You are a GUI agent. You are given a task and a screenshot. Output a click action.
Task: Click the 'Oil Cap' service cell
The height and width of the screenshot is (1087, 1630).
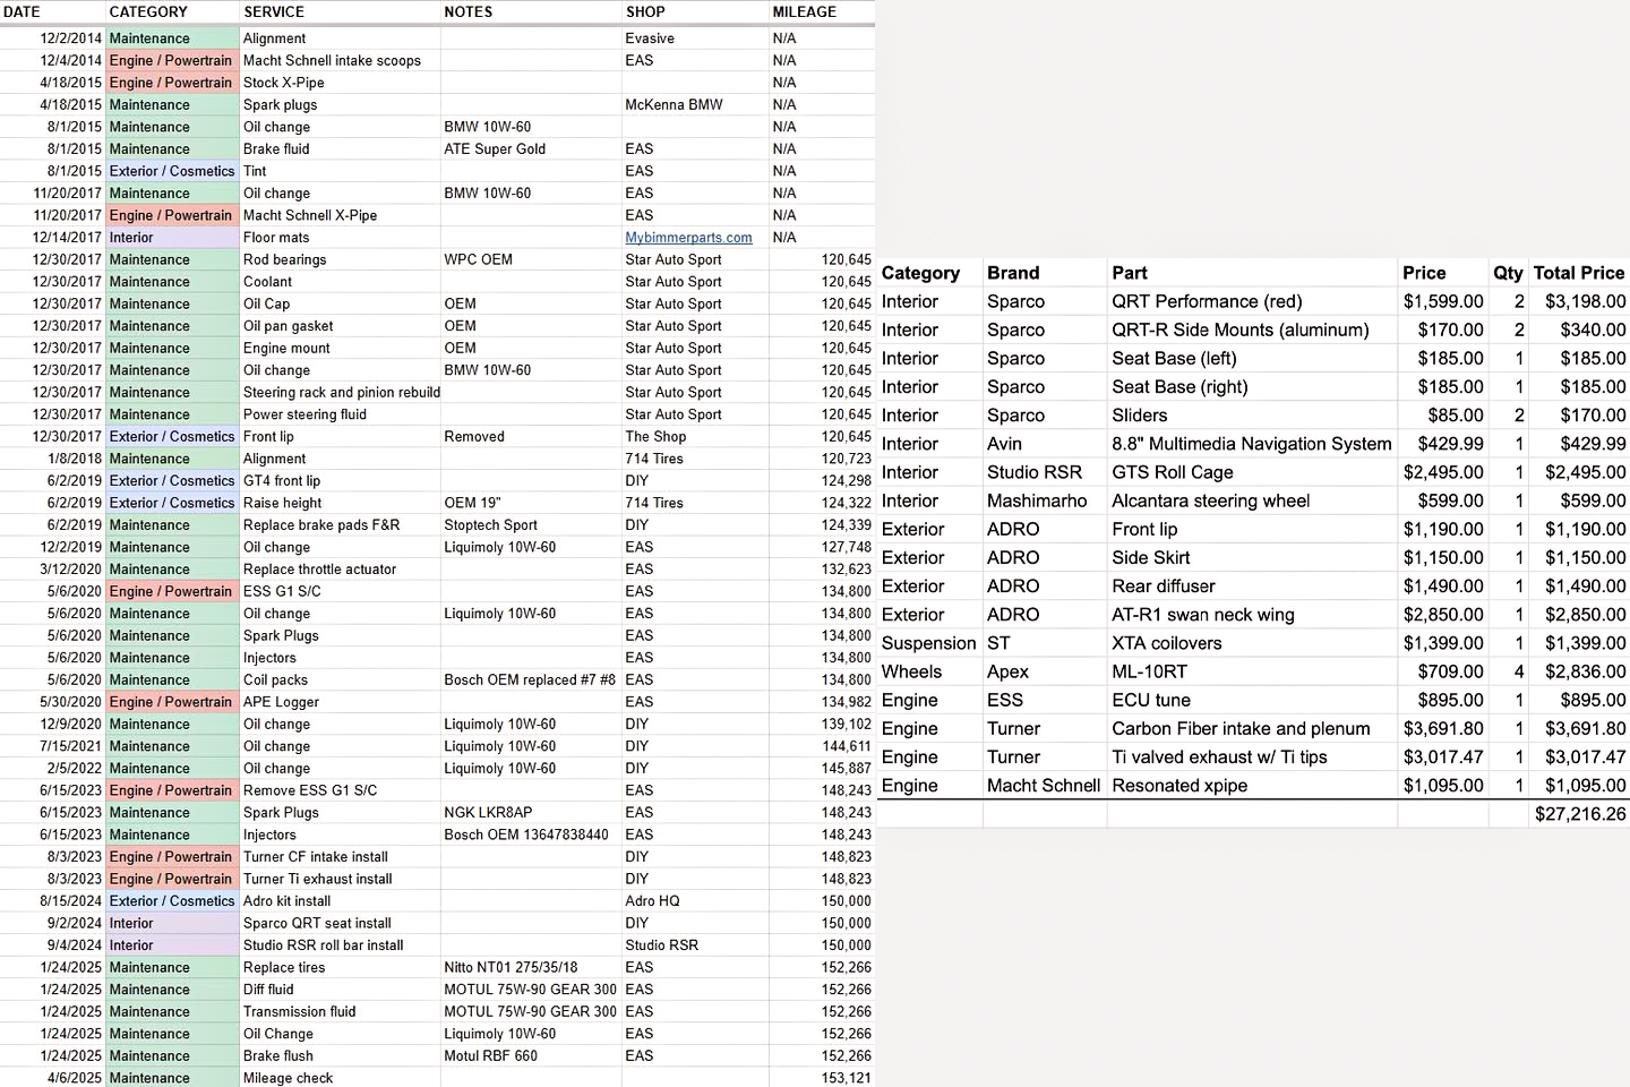pos(340,304)
